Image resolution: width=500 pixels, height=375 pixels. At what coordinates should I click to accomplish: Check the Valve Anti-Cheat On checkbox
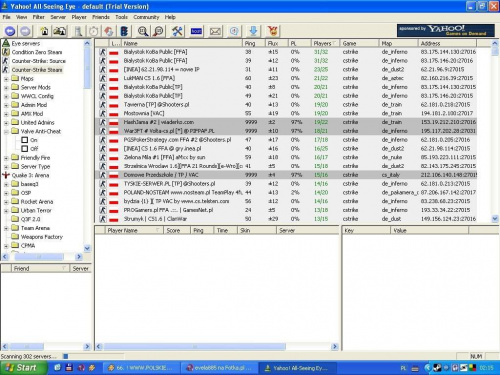pyautogui.click(x=25, y=140)
